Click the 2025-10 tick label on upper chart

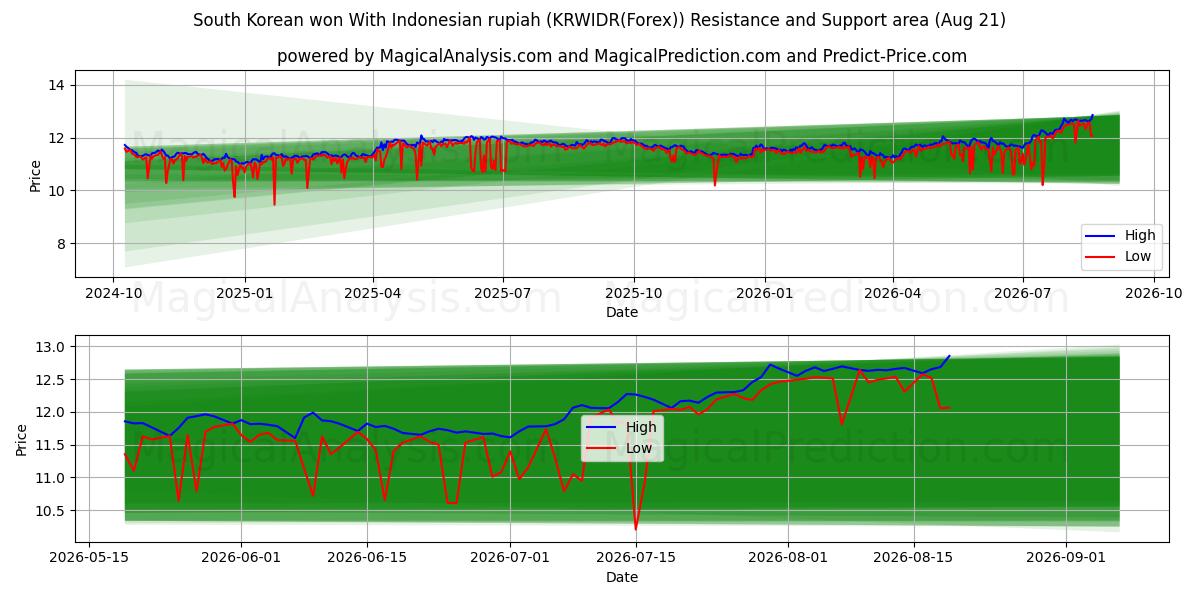(x=633, y=294)
